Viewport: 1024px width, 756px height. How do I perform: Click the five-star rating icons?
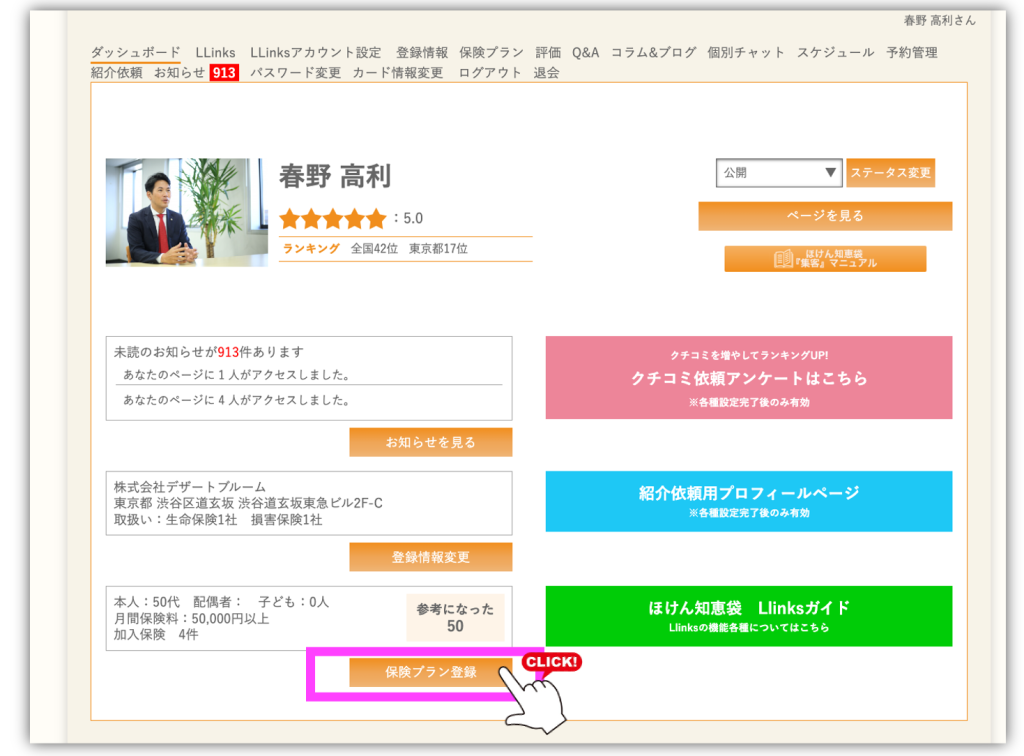pos(333,219)
